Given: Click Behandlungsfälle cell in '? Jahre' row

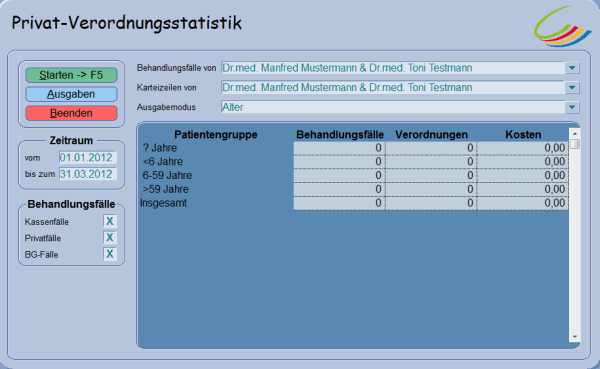Looking at the screenshot, I should [x=339, y=148].
